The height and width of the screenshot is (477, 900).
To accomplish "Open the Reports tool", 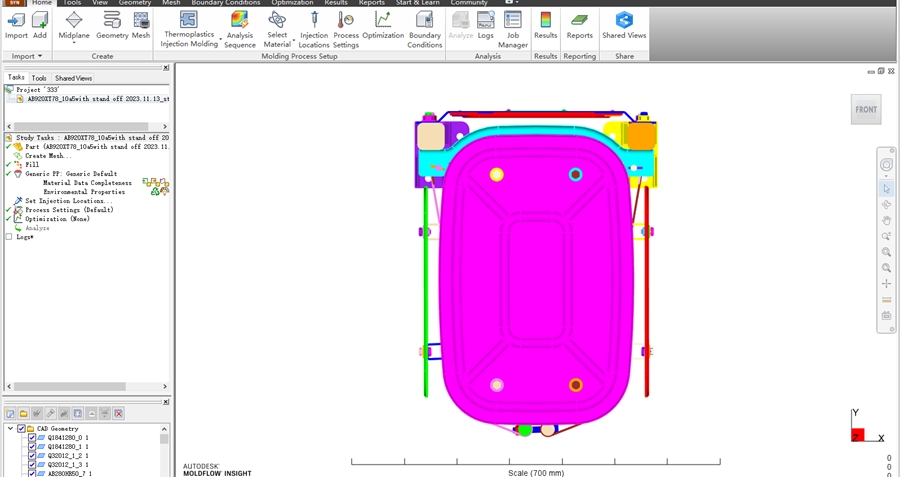I will 580,26.
